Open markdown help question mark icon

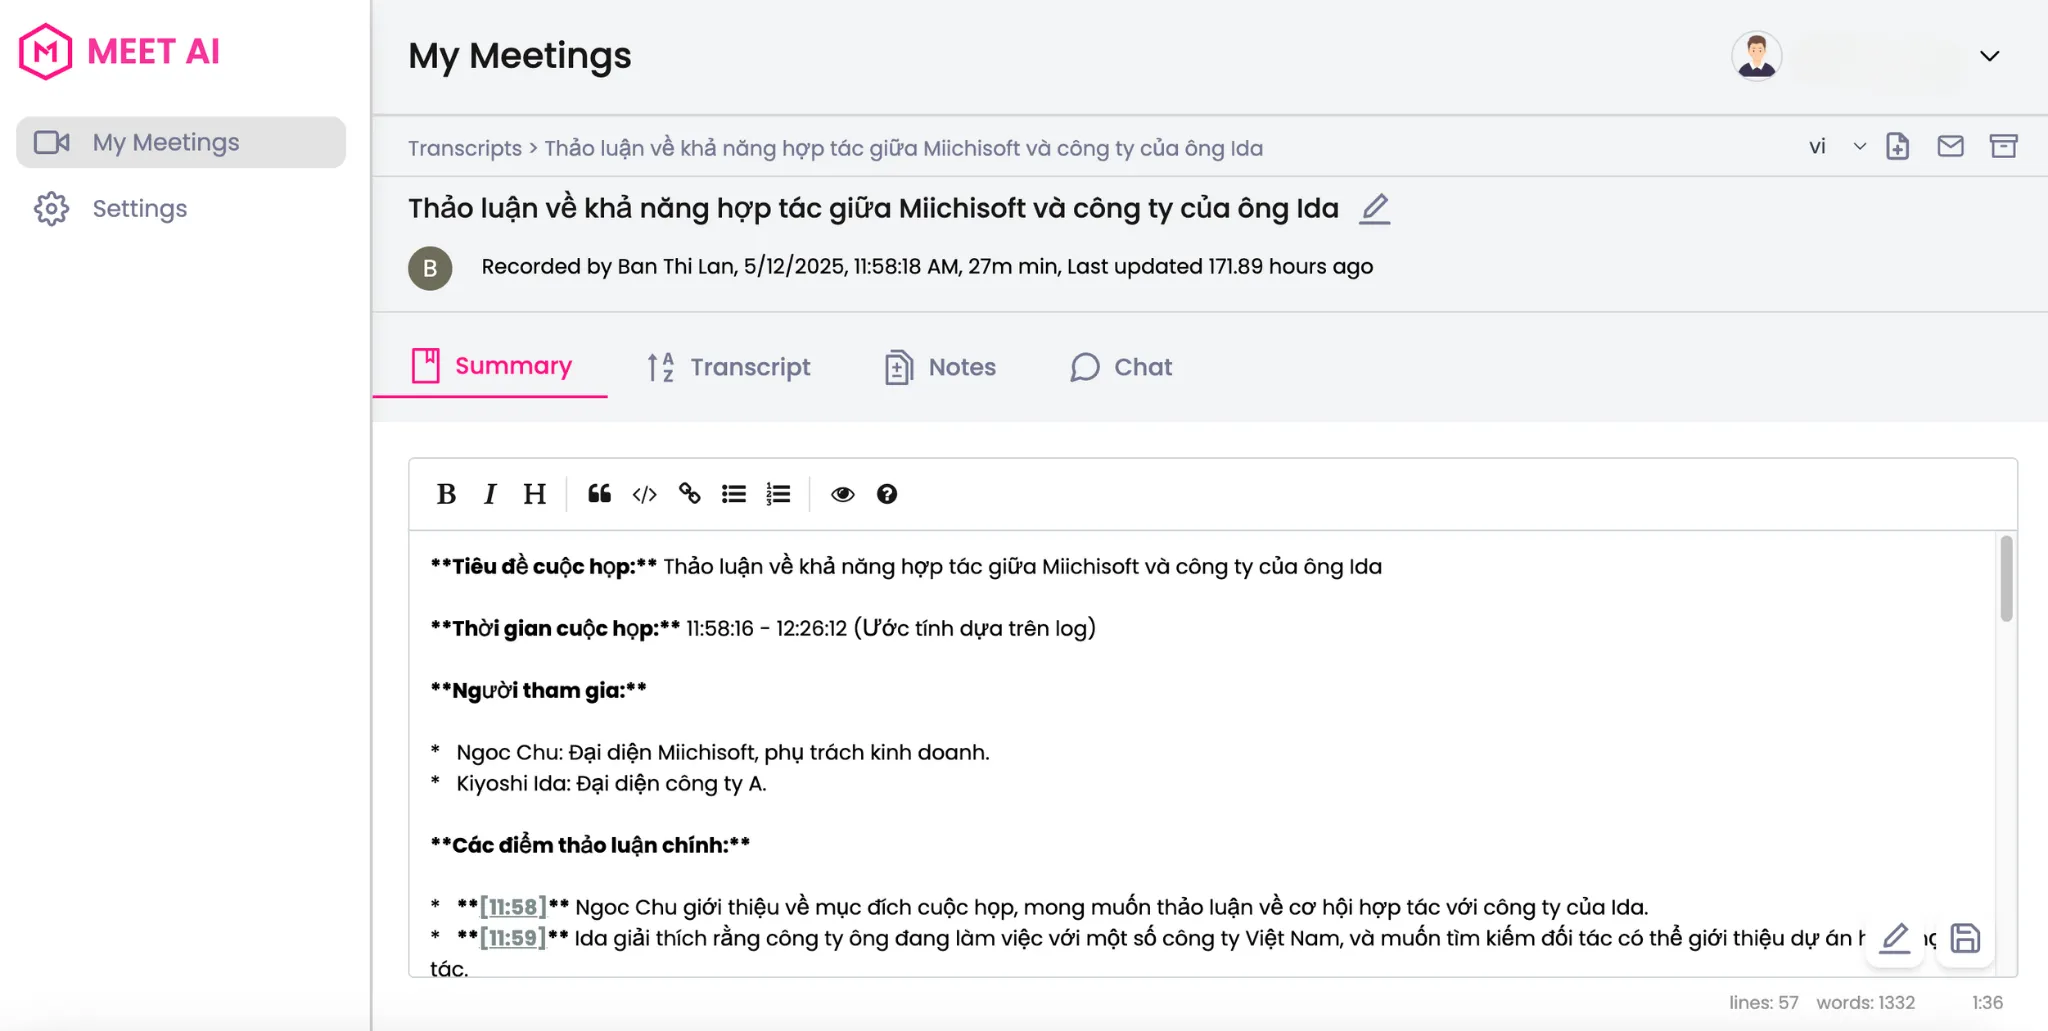(x=887, y=494)
